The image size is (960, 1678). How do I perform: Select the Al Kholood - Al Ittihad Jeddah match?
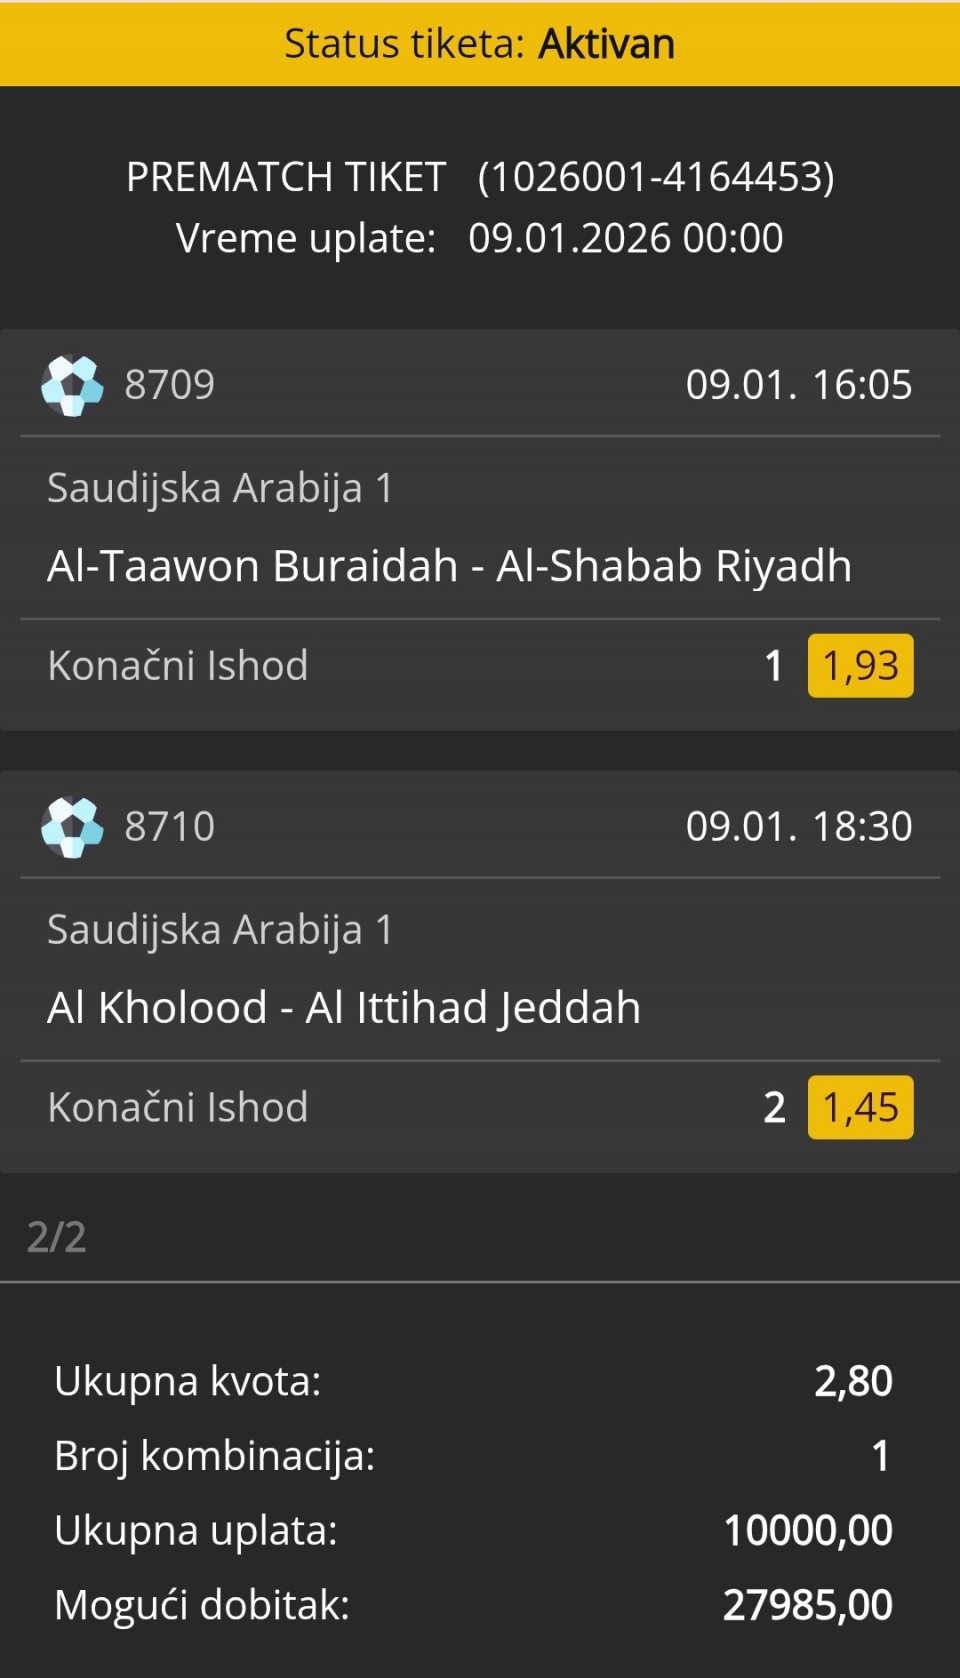point(343,1008)
